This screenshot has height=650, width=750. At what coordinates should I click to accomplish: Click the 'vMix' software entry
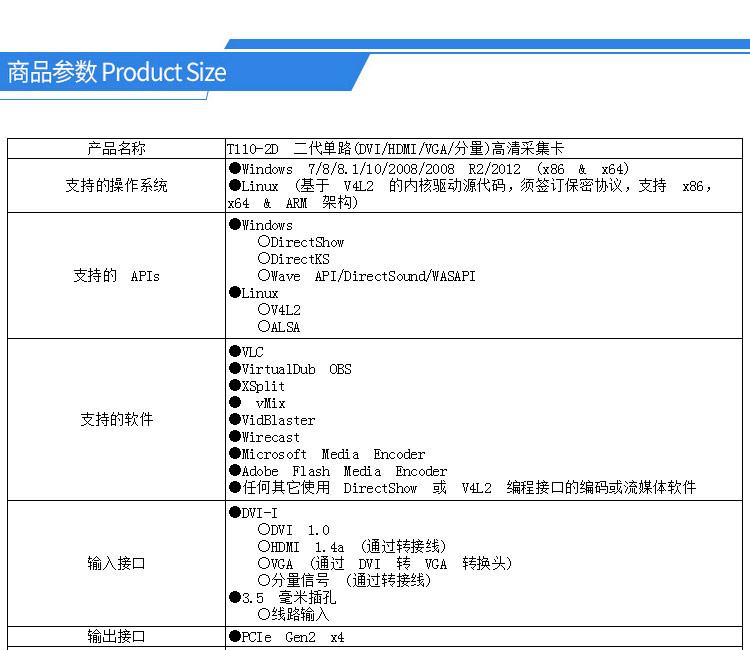(257, 403)
